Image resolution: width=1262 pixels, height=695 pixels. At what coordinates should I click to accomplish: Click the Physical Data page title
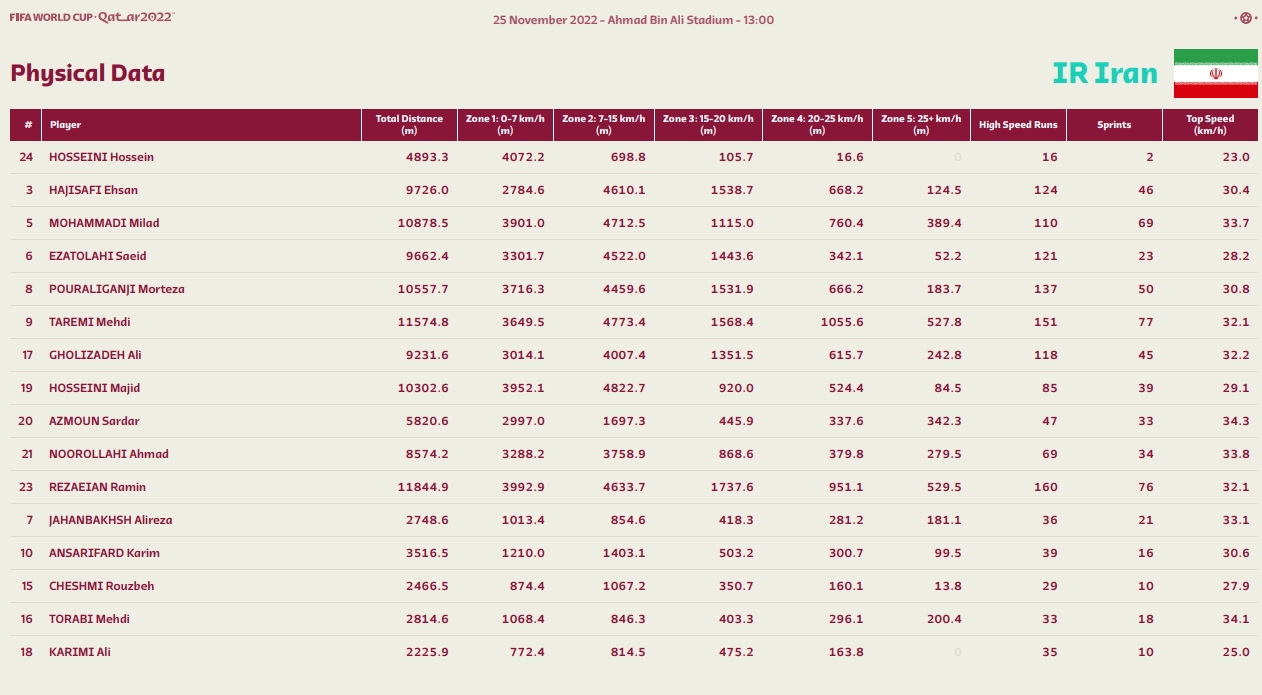pos(88,73)
